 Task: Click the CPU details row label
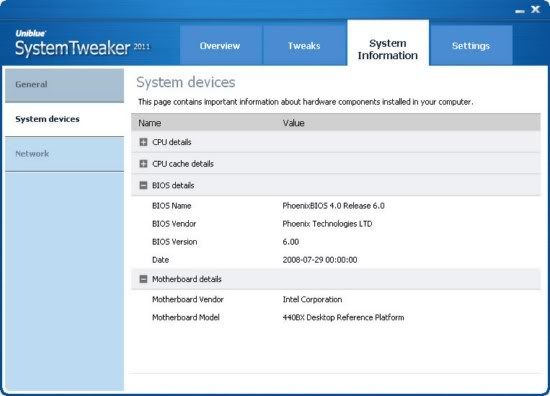click(x=172, y=142)
